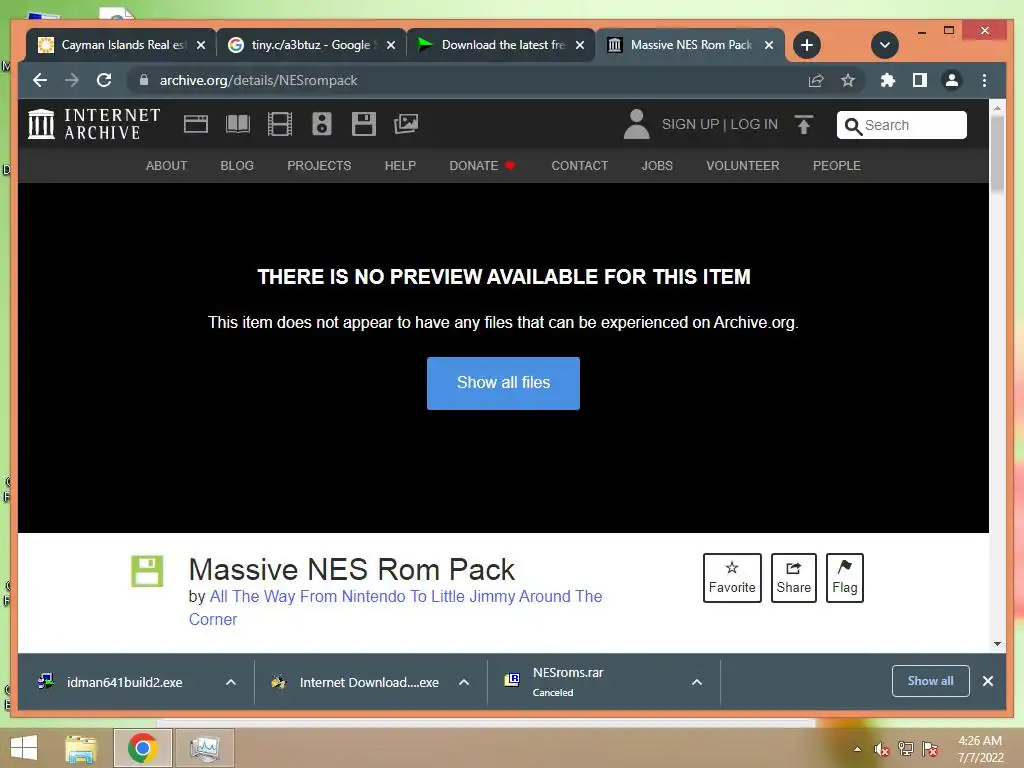The width and height of the screenshot is (1024, 768).
Task: Click the SIGN UP link
Action: 690,124
